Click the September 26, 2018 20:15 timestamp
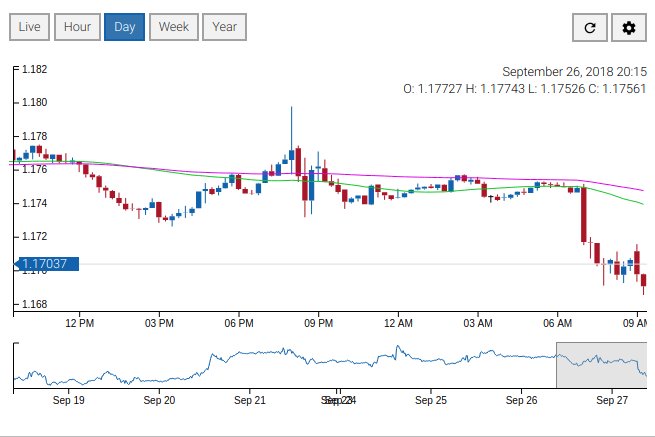655x437 pixels. pyautogui.click(x=574, y=72)
